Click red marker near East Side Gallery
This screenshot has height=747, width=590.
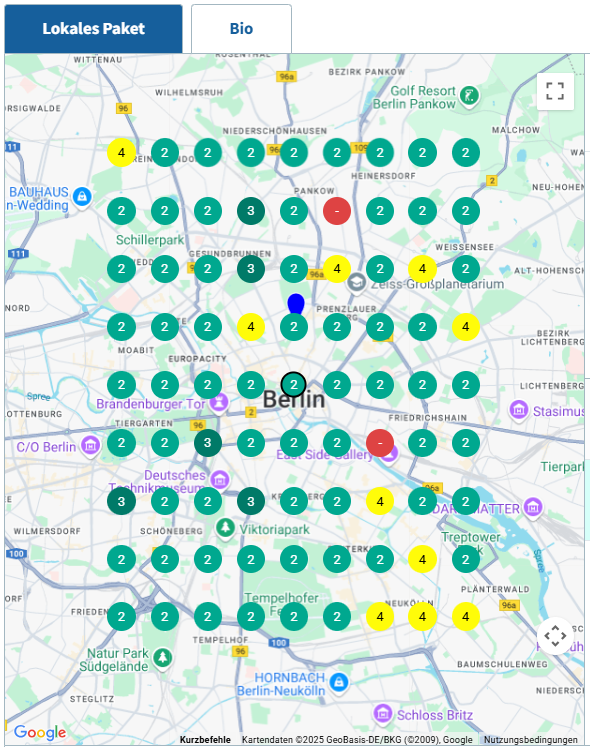coord(380,443)
